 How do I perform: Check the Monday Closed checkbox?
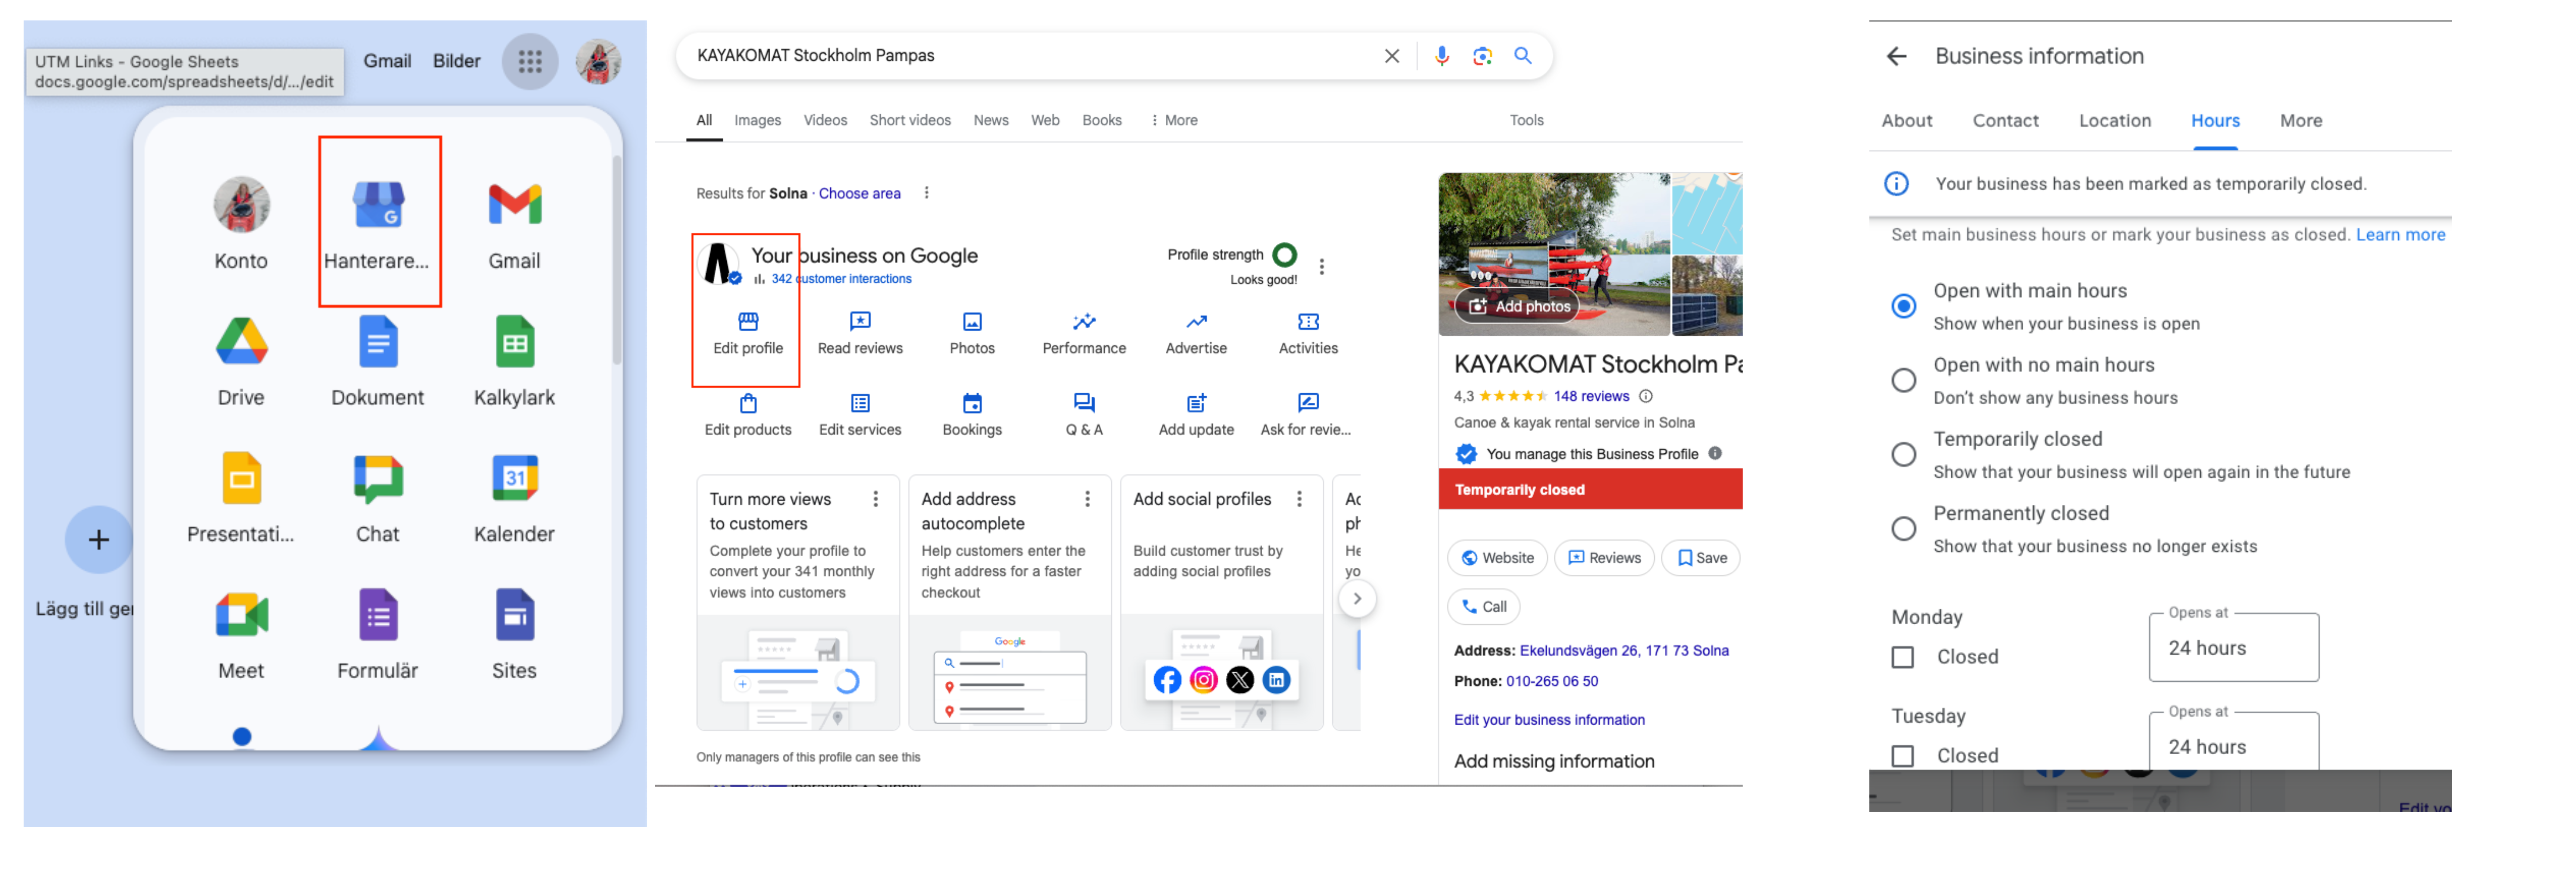click(x=1902, y=657)
